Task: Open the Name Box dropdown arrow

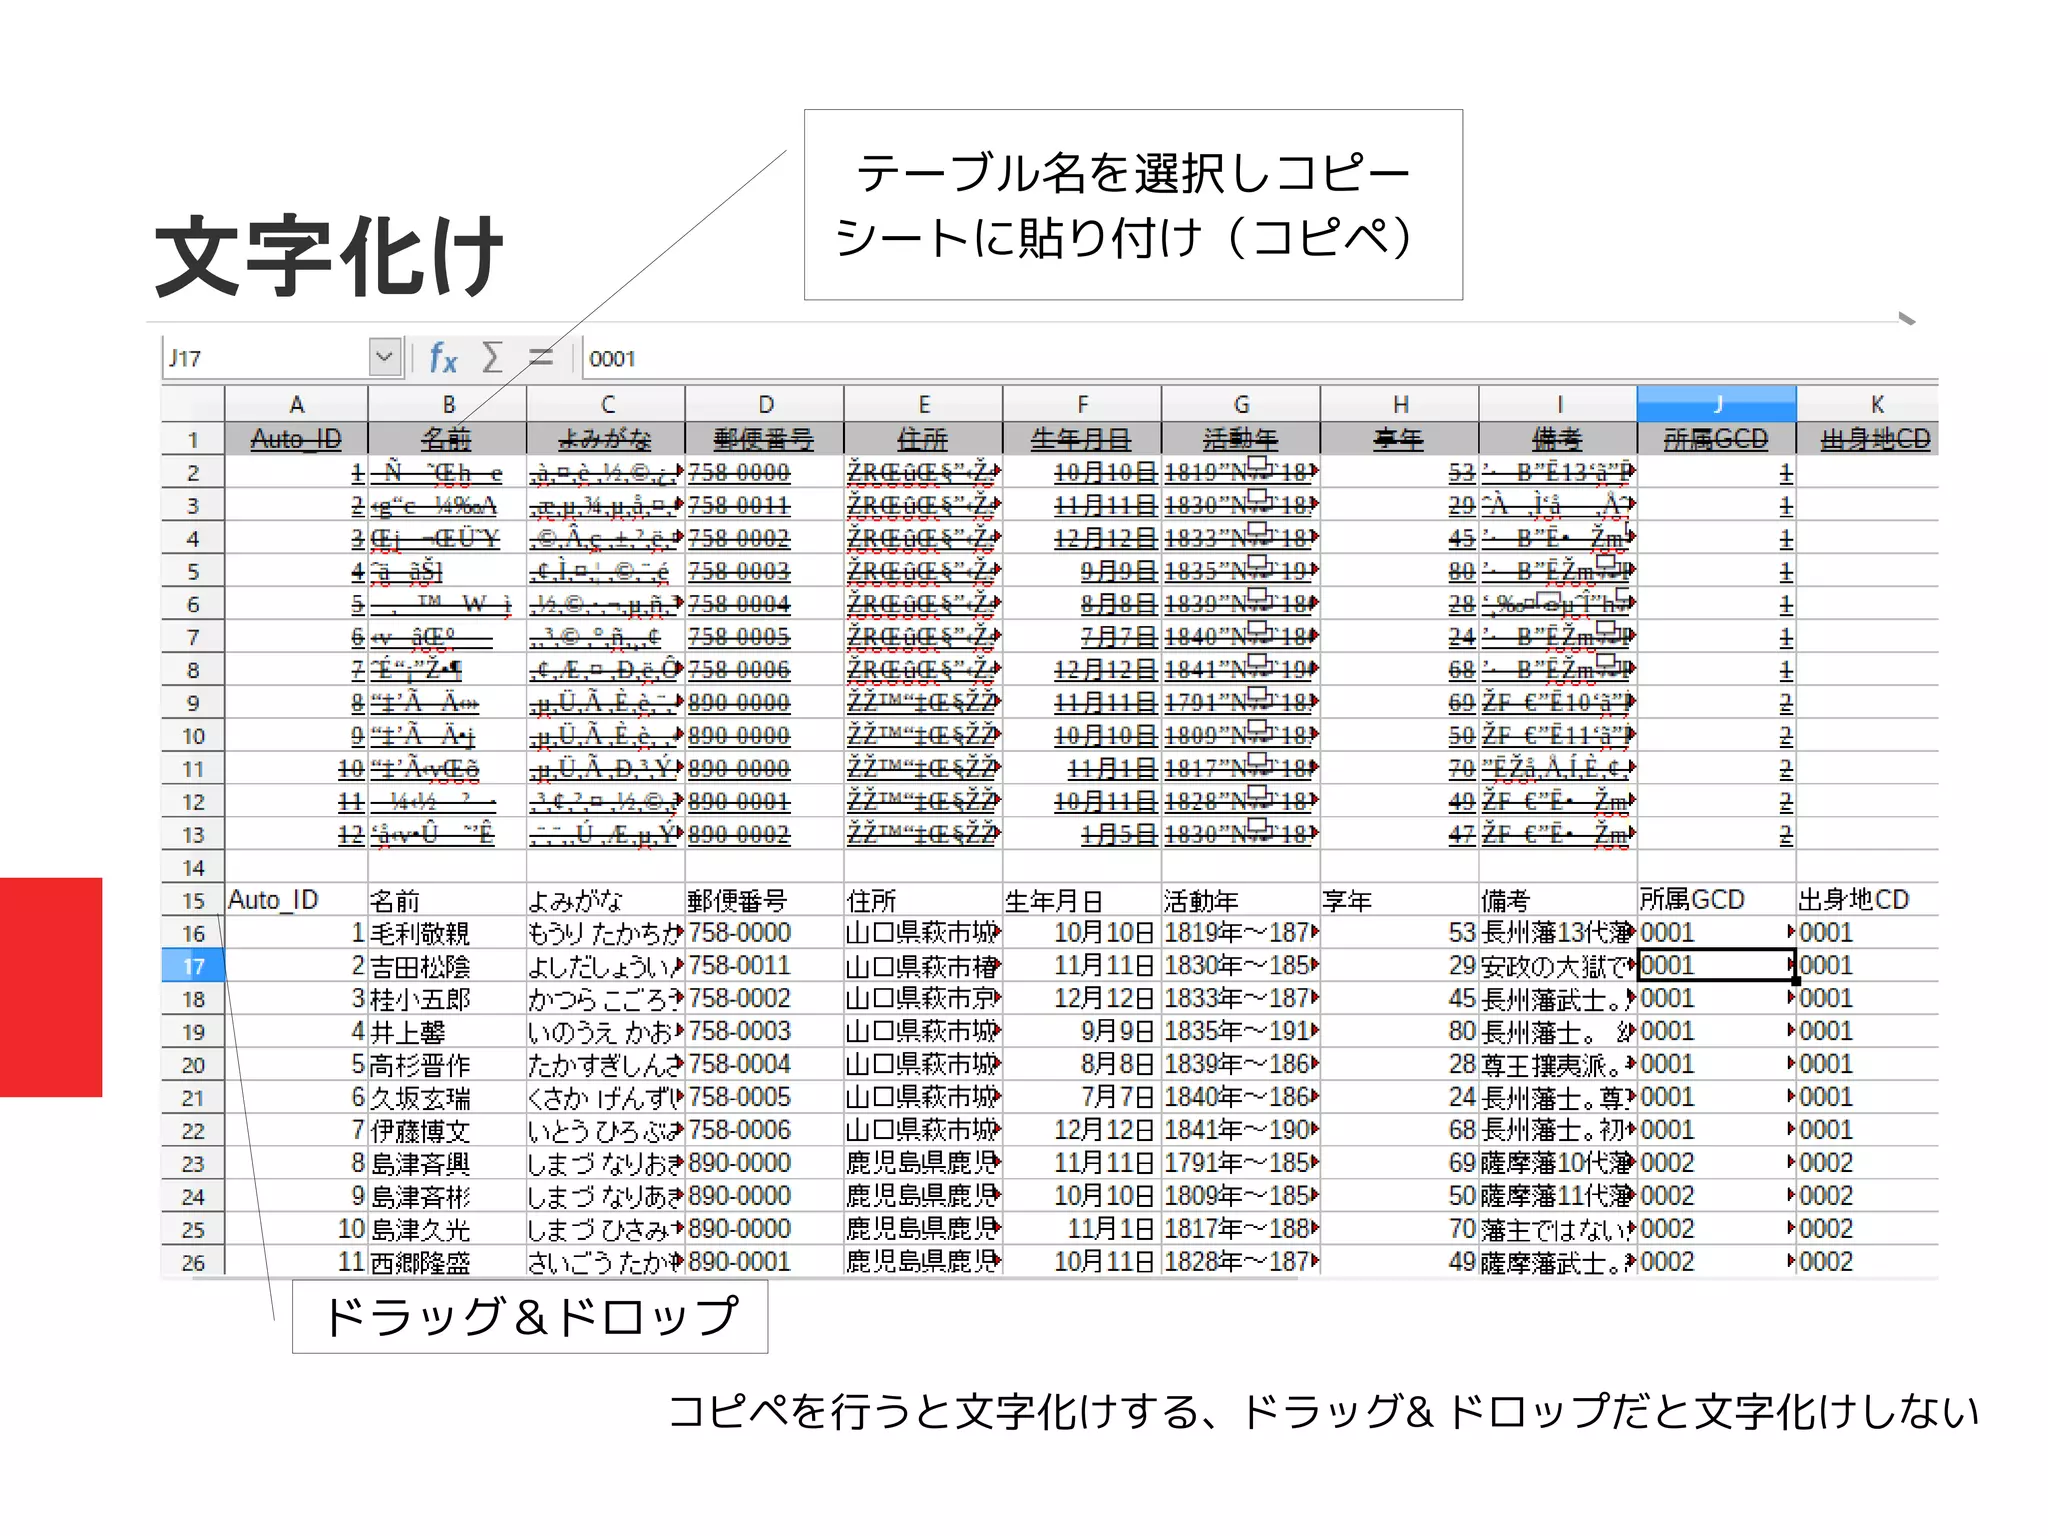Action: click(385, 357)
